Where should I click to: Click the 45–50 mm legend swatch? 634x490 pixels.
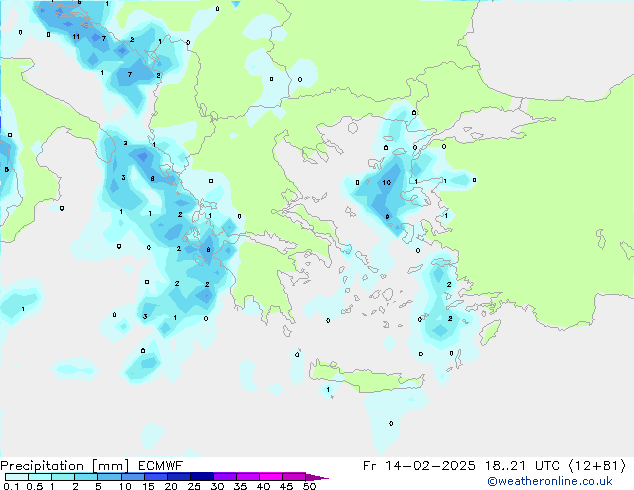point(294,477)
